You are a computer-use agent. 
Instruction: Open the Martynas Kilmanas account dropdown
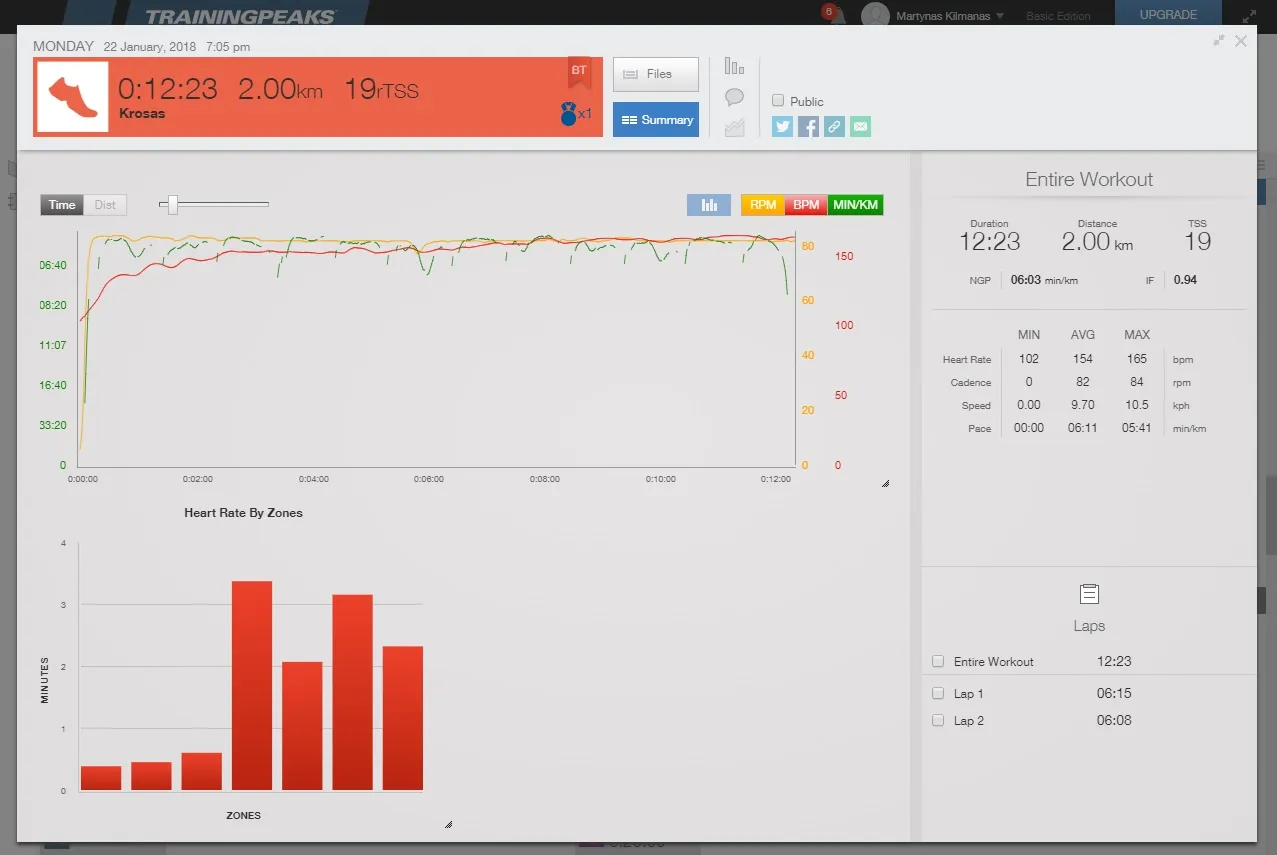coord(950,15)
